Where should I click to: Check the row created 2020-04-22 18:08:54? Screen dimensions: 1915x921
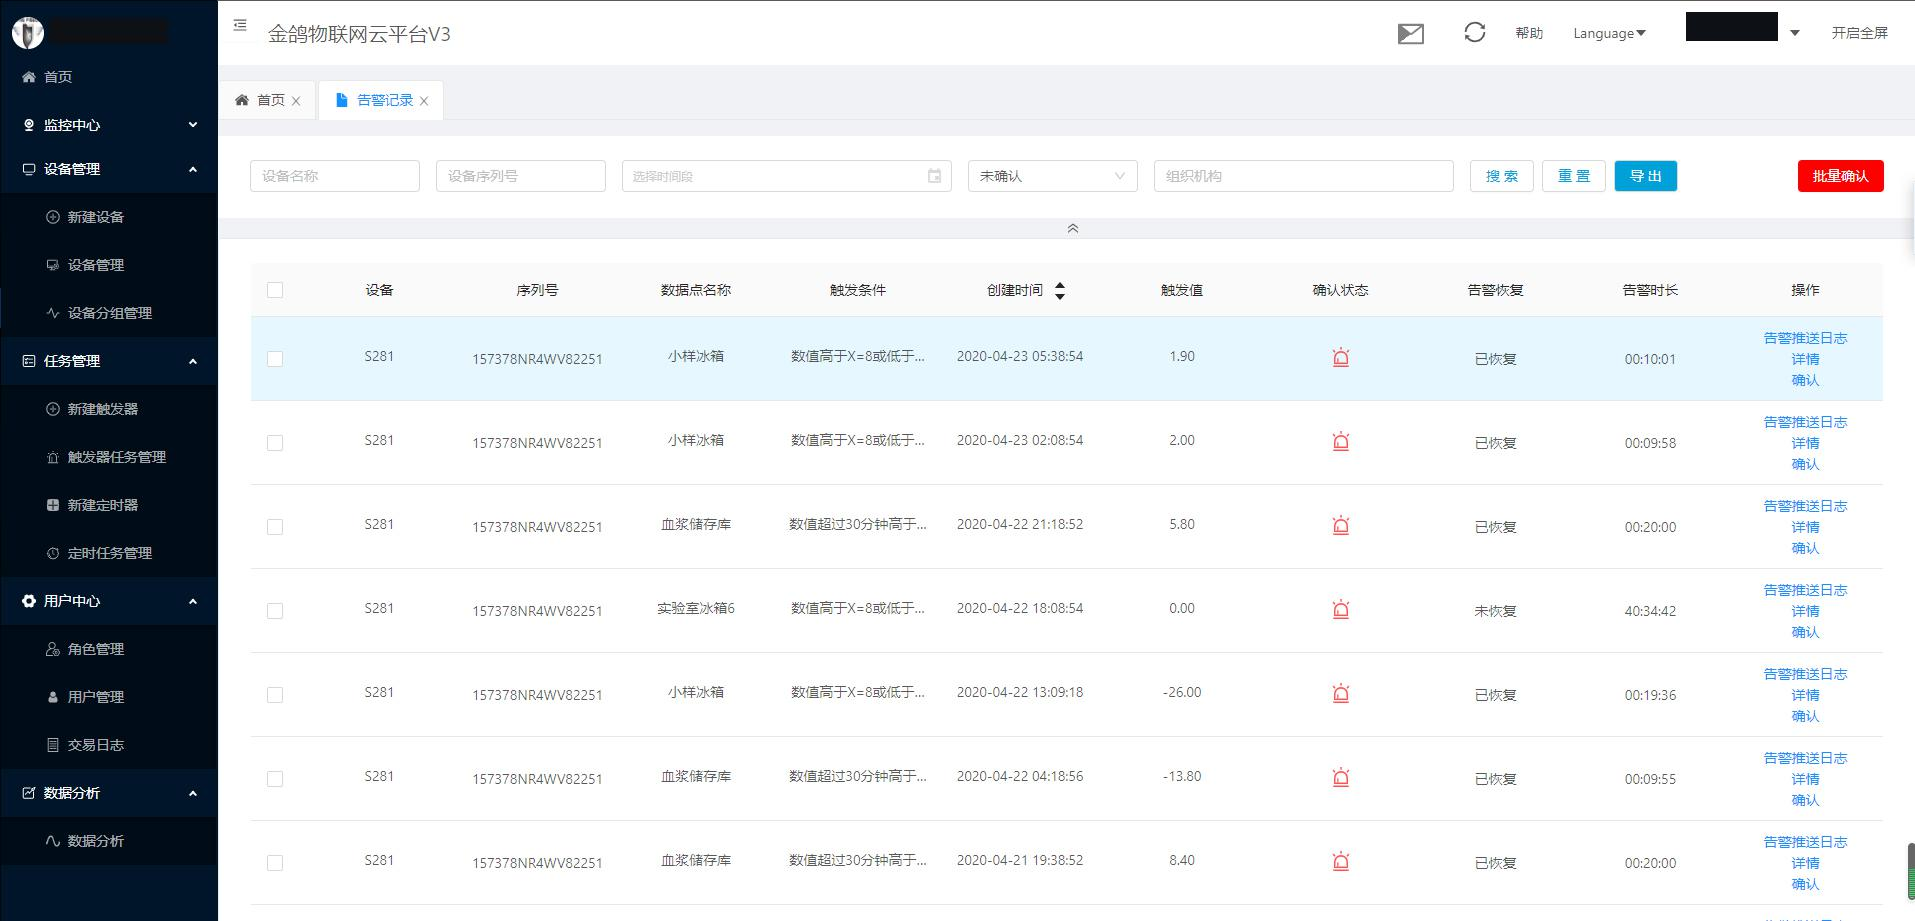click(275, 611)
